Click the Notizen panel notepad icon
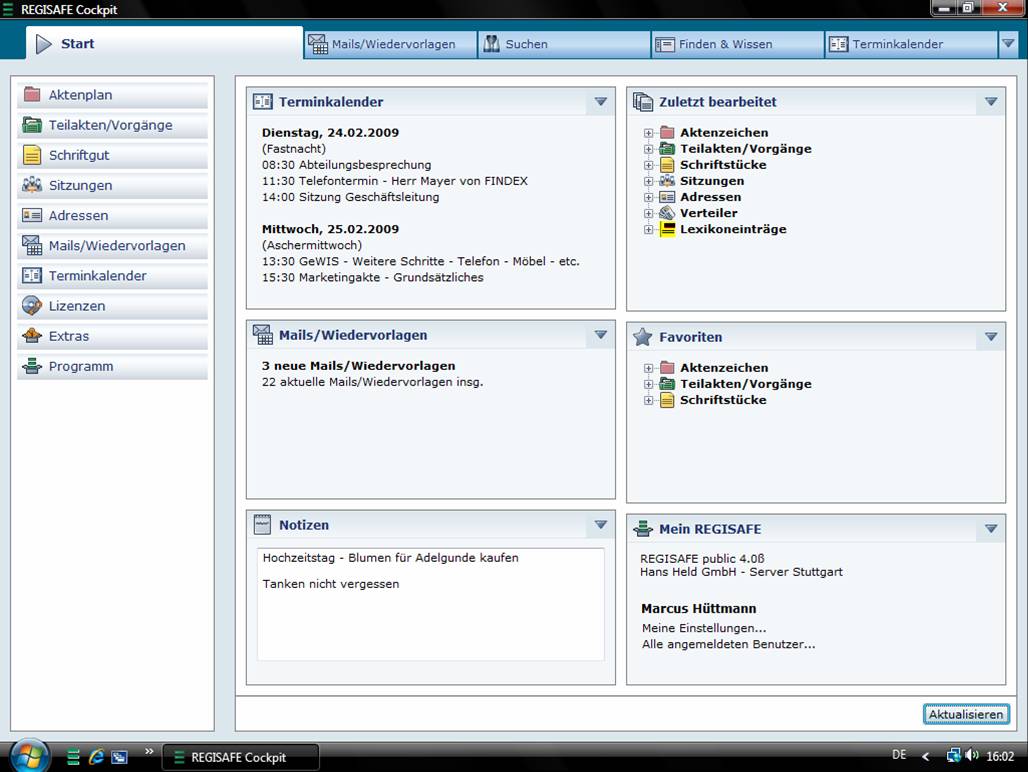The height and width of the screenshot is (772, 1028). point(262,524)
